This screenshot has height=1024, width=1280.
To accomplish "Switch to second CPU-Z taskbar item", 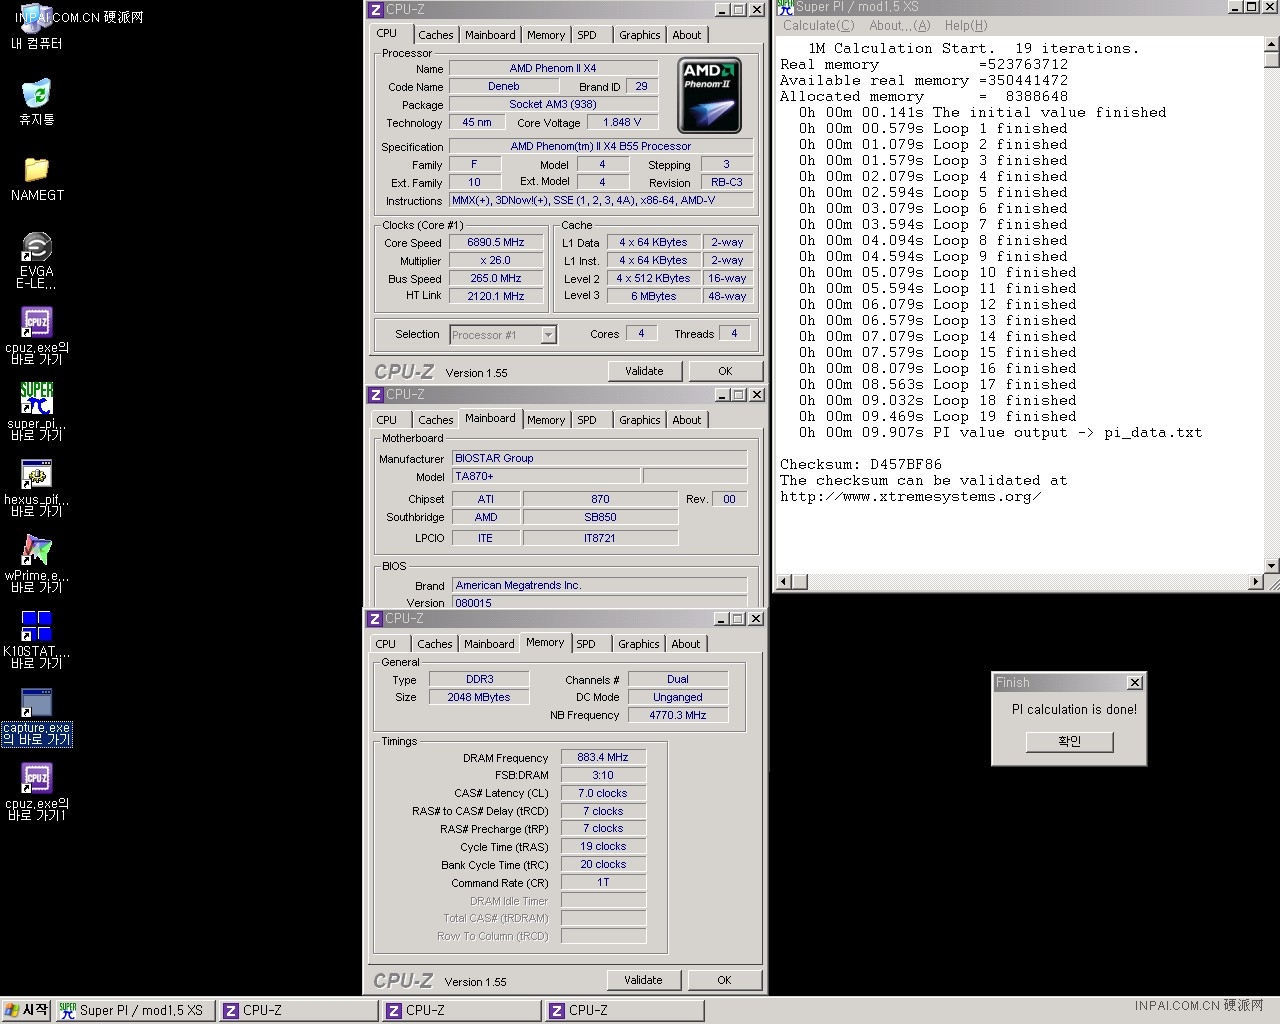I will point(461,1010).
